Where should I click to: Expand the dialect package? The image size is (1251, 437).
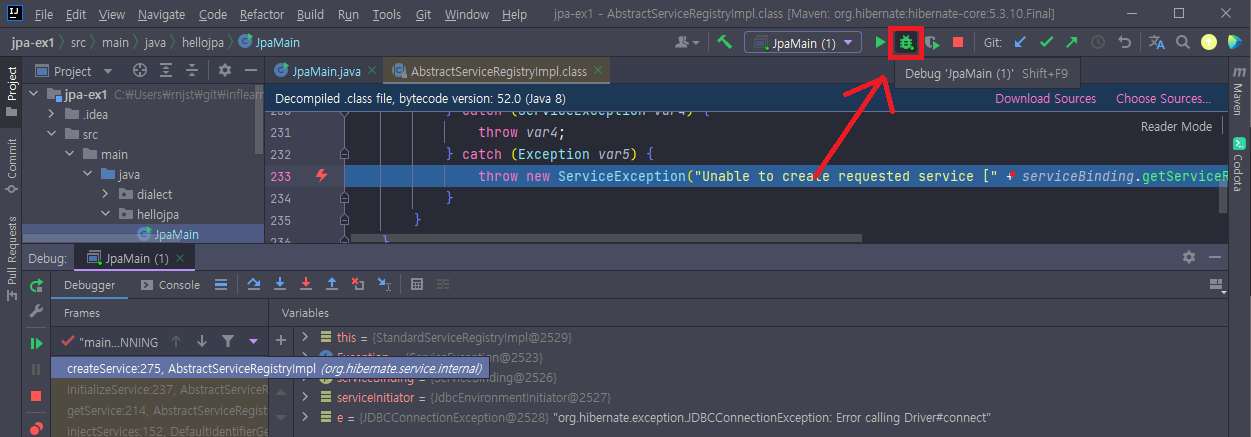[x=106, y=194]
